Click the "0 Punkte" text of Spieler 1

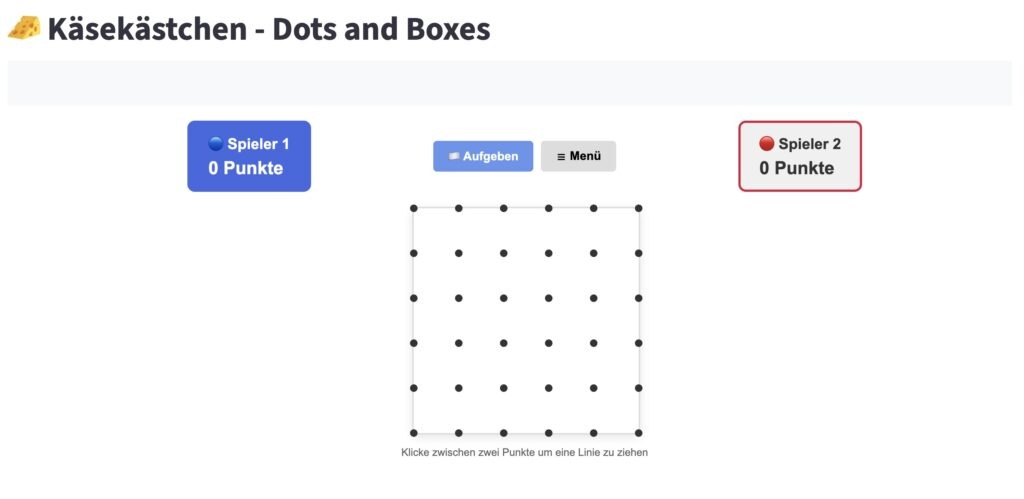pos(246,168)
